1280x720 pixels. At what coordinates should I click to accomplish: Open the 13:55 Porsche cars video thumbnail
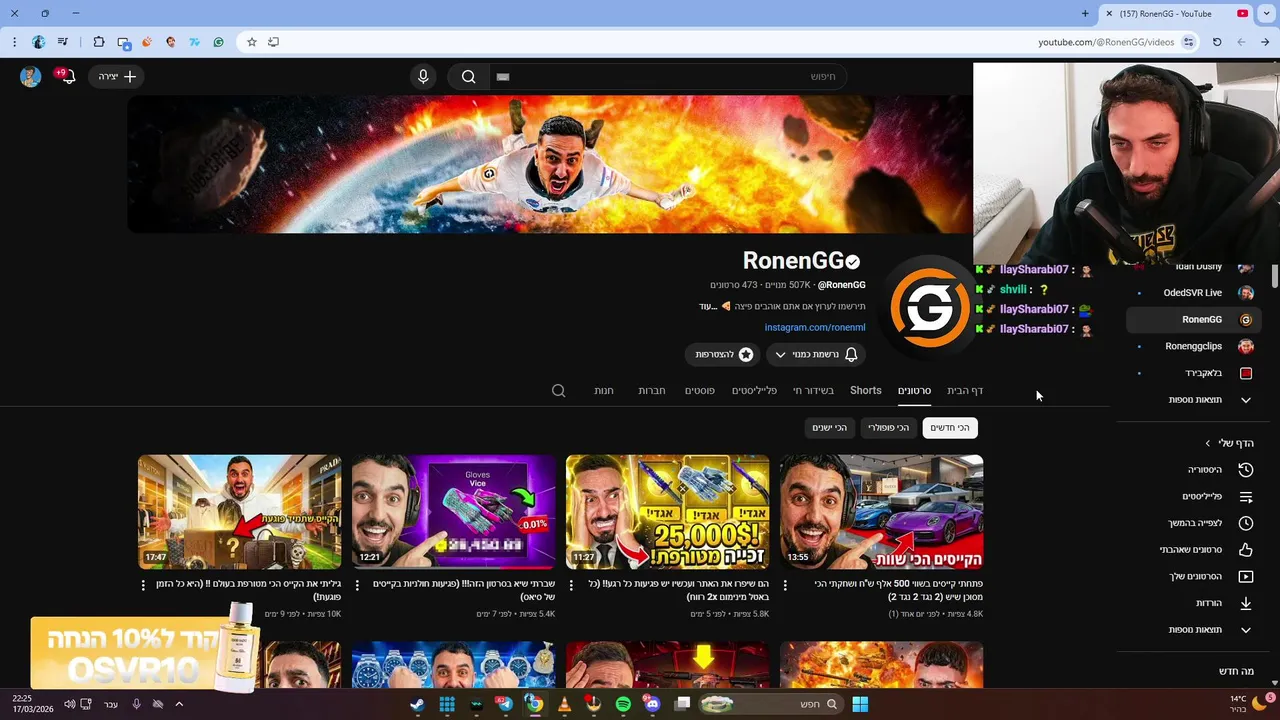[881, 512]
